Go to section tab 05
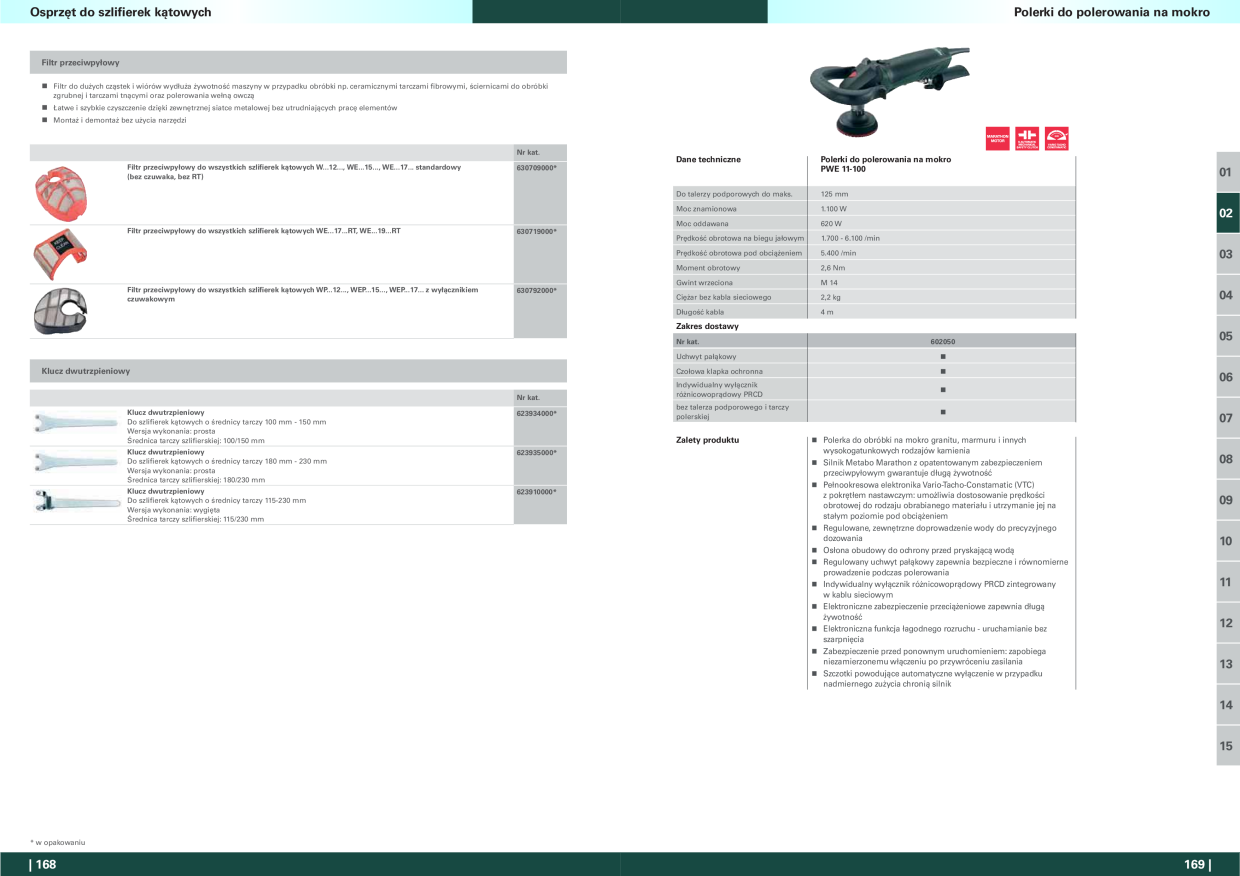 click(1227, 336)
